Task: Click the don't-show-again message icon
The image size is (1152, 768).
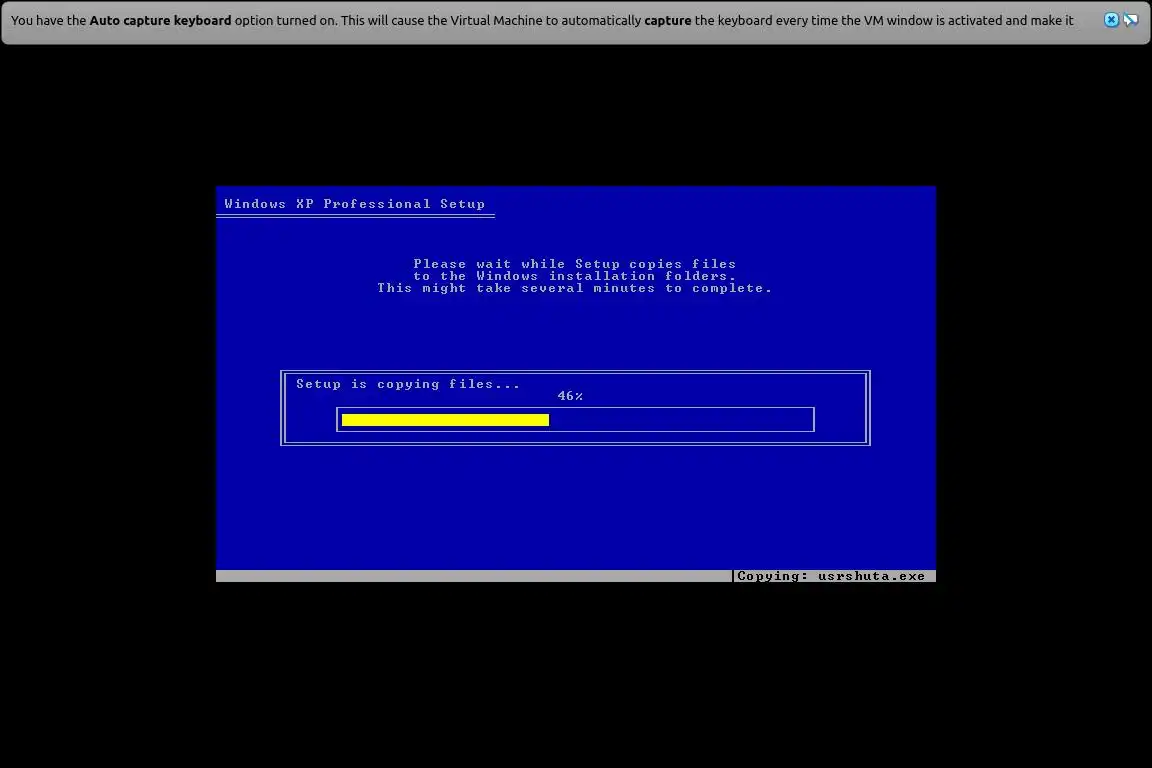Action: click(x=1131, y=20)
